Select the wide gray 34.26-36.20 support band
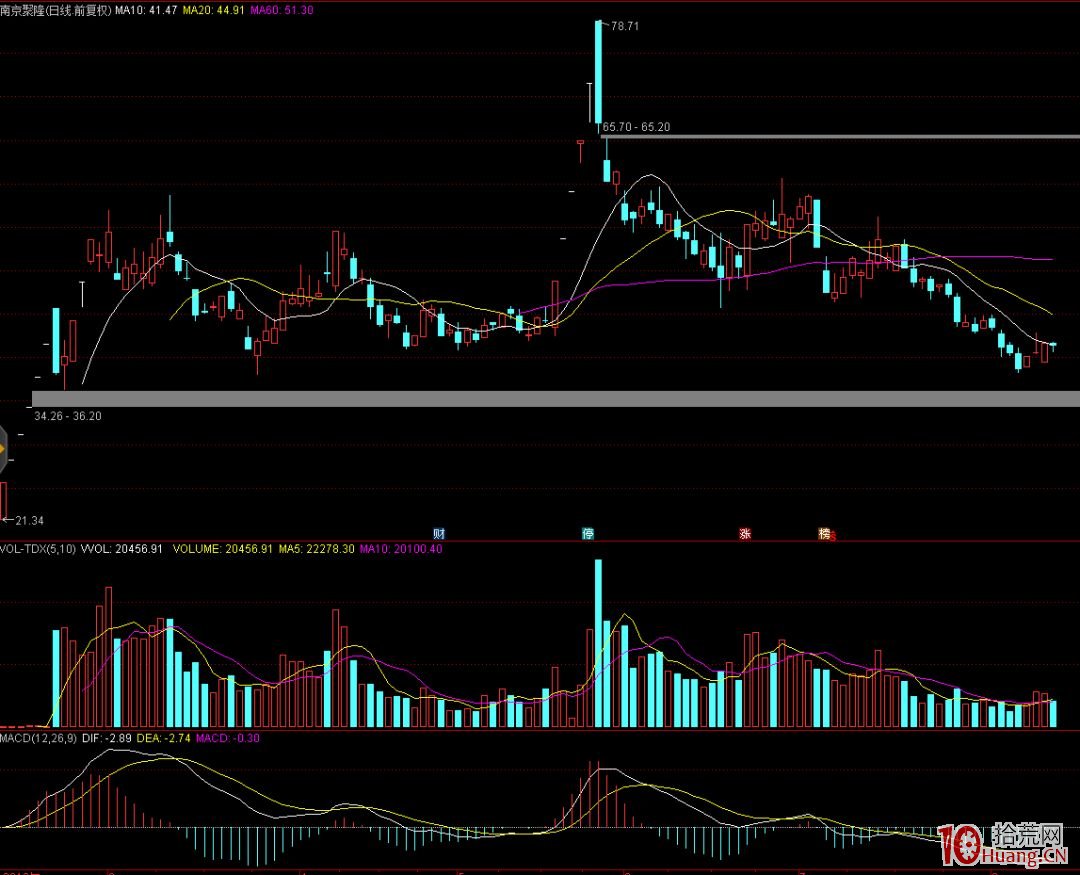Screen dimensions: 1080x875 [x=556, y=398]
